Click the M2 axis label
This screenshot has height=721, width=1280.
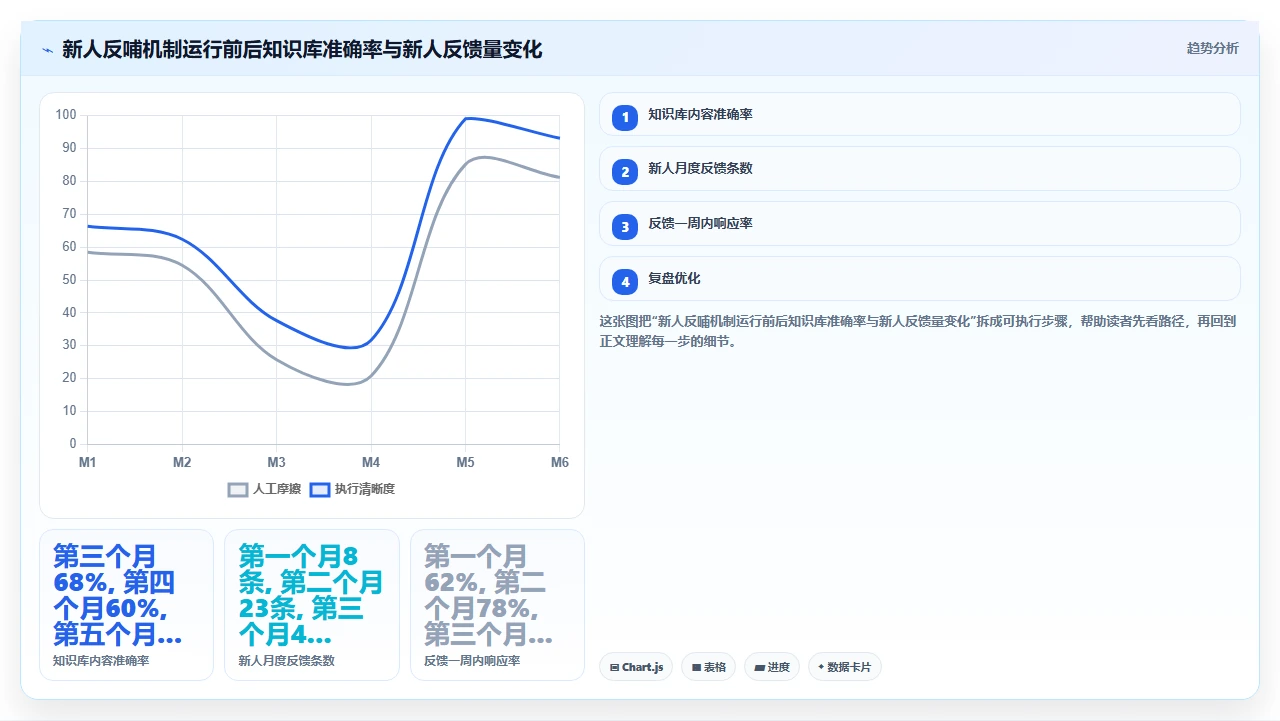(182, 462)
